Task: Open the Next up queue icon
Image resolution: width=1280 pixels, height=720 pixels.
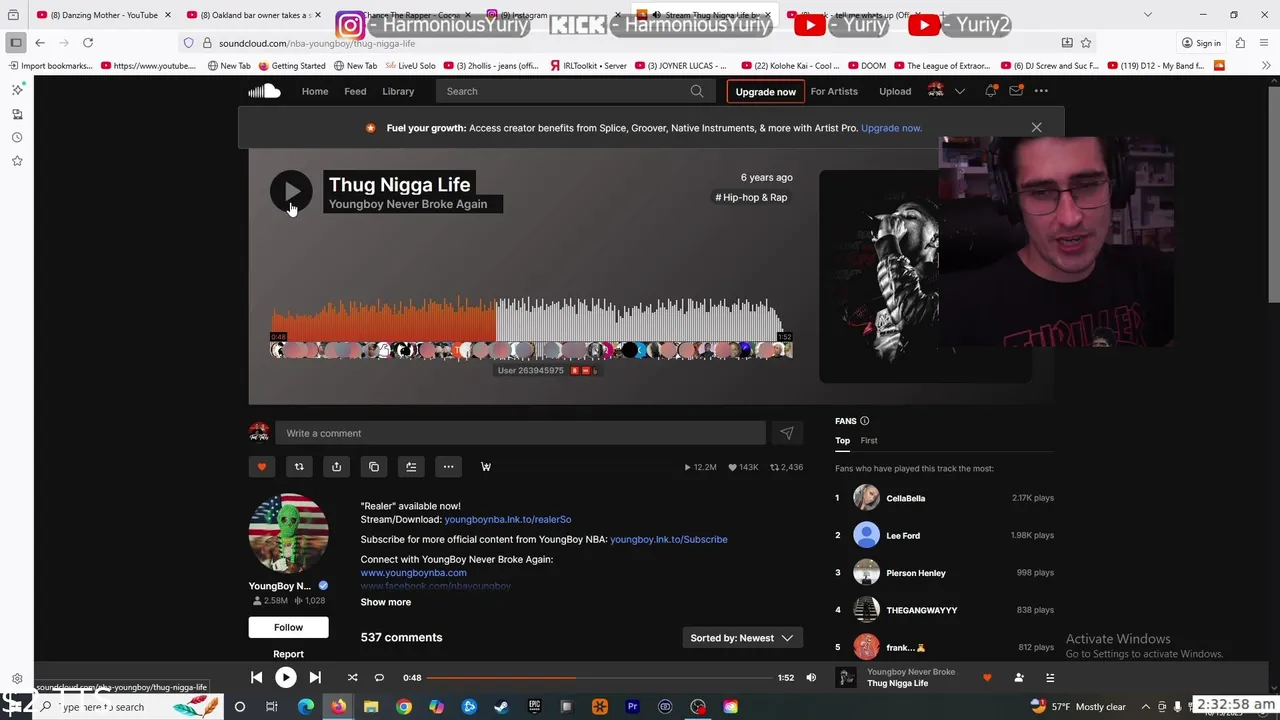Action: tap(1050, 678)
